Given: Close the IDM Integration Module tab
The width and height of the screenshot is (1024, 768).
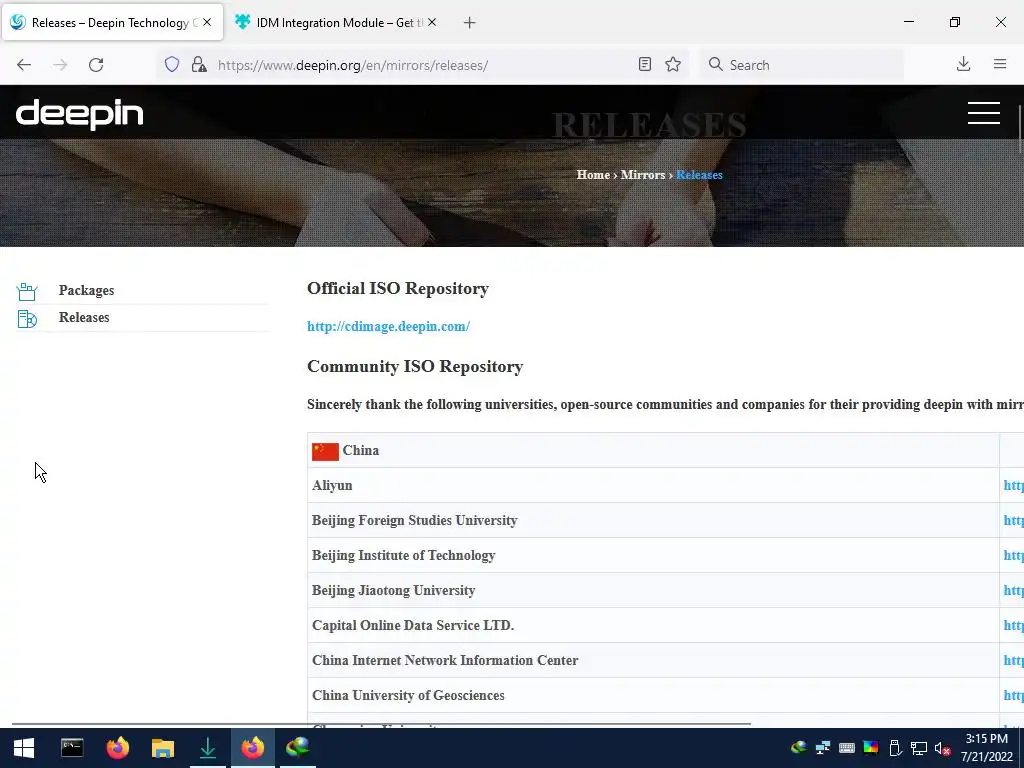Looking at the screenshot, I should [x=432, y=22].
